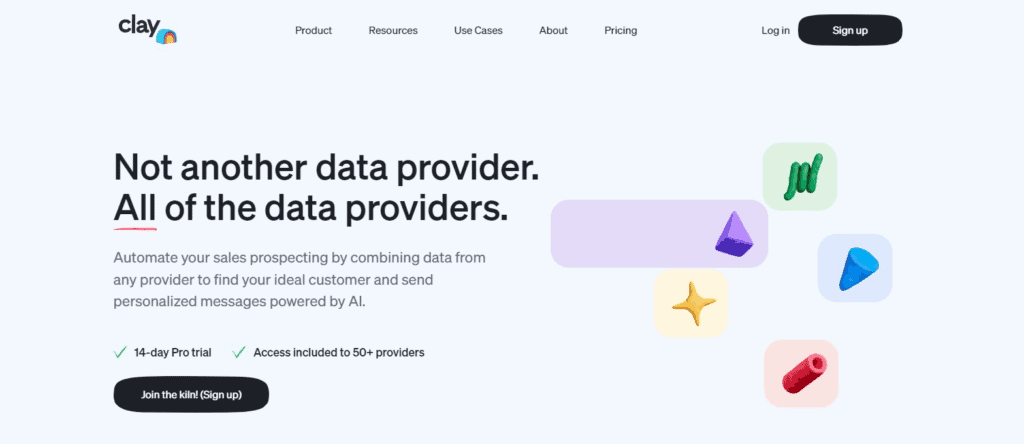Image resolution: width=1024 pixels, height=444 pixels.
Task: Click the 14-day Pro trial text
Action: pyautogui.click(x=172, y=353)
